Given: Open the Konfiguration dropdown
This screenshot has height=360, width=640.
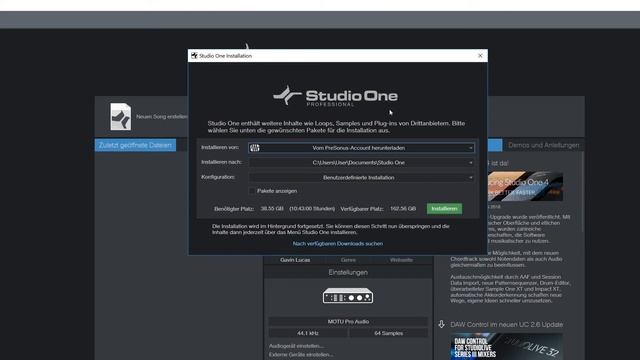Looking at the screenshot, I should [x=361, y=178].
